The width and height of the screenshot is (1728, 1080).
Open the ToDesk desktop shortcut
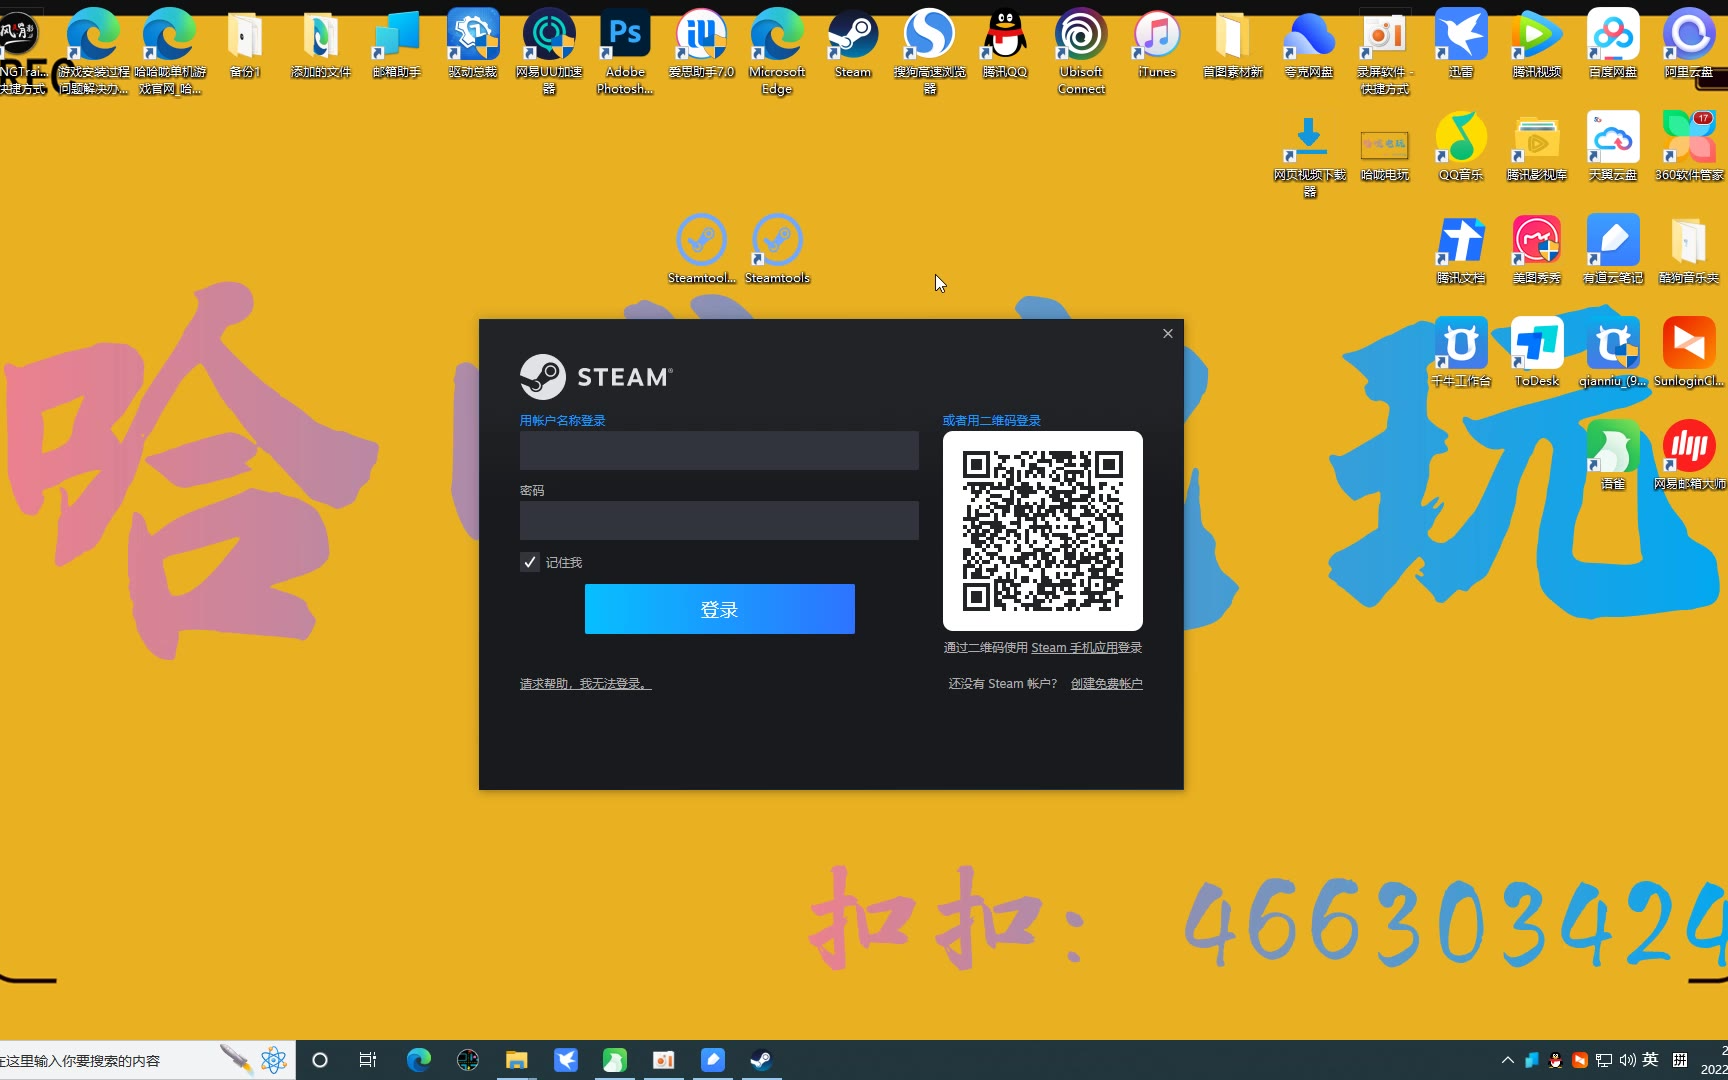click(1537, 345)
